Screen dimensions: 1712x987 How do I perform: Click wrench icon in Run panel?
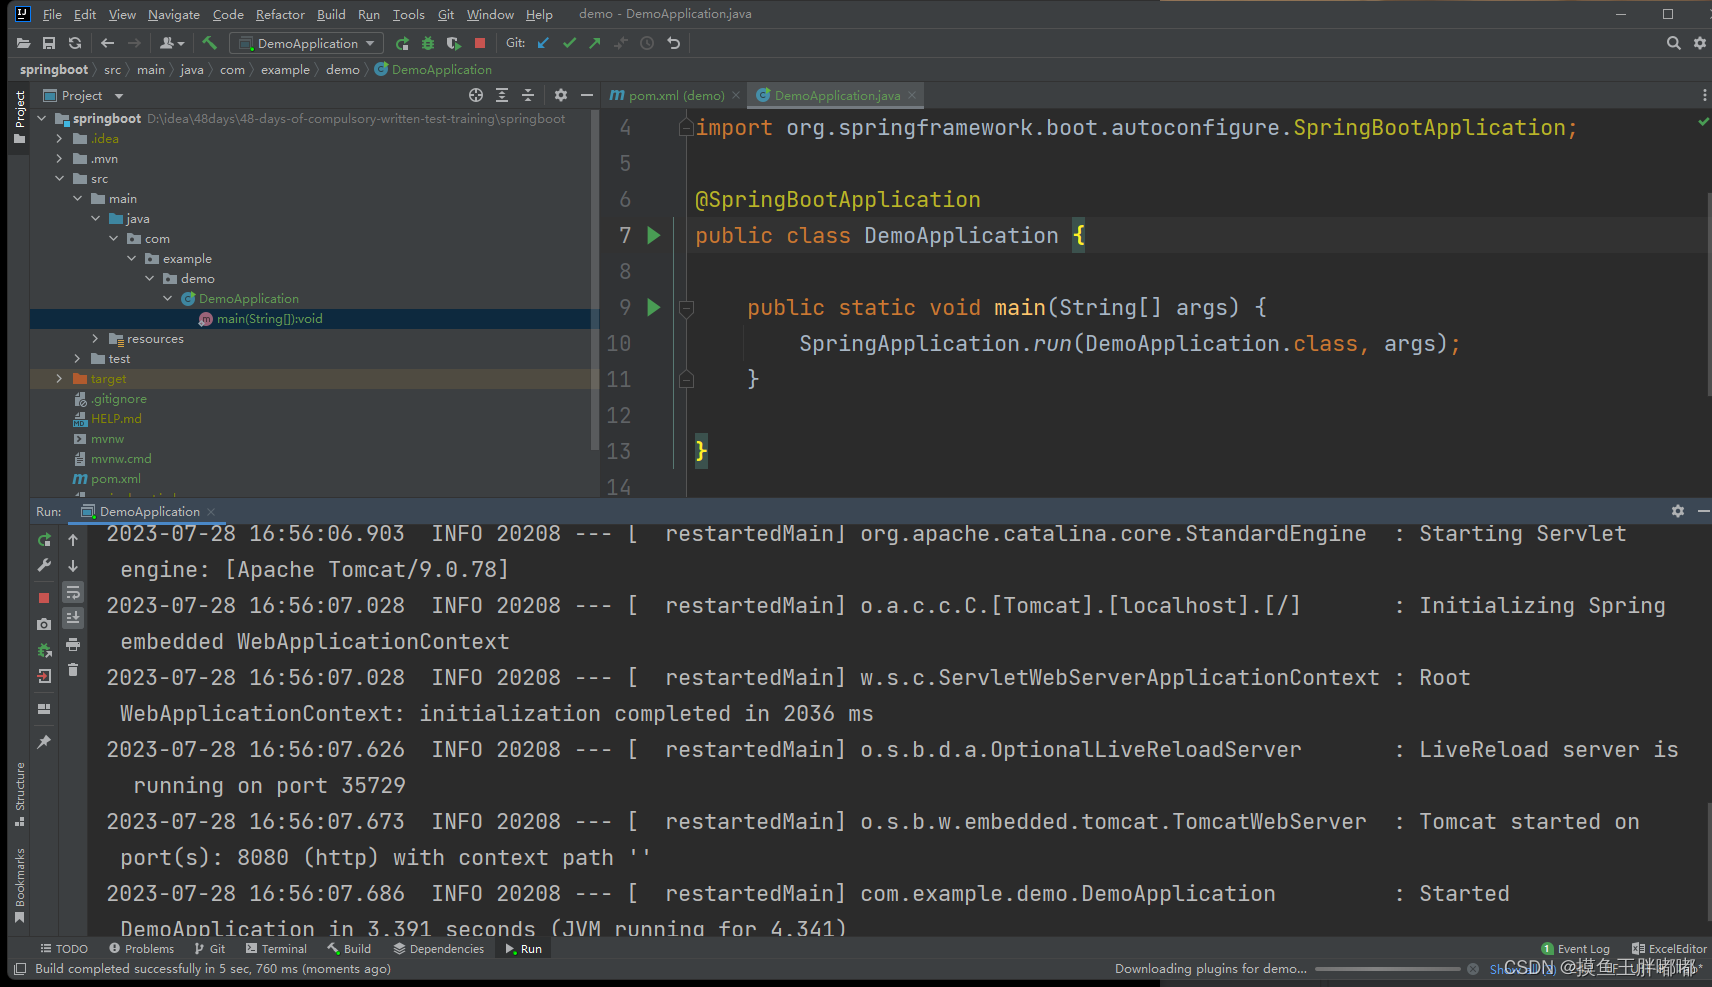pos(44,565)
